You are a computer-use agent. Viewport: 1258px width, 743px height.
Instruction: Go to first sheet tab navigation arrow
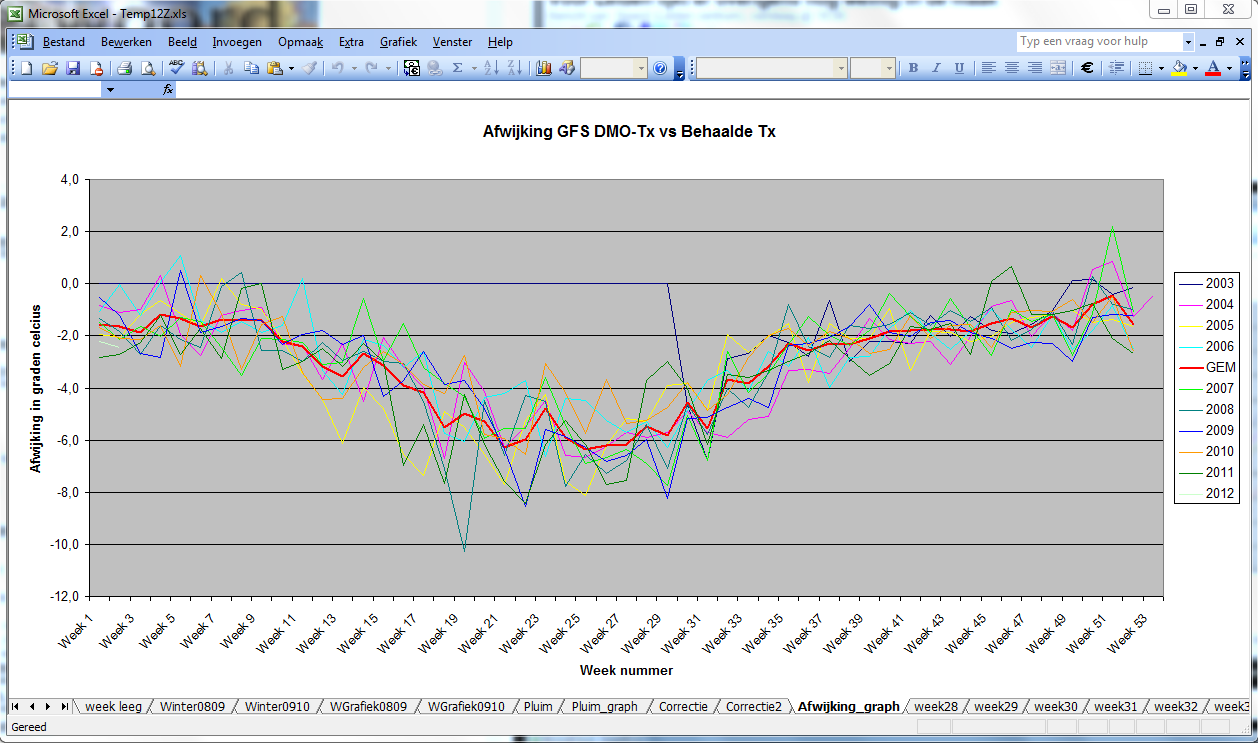click(17, 706)
